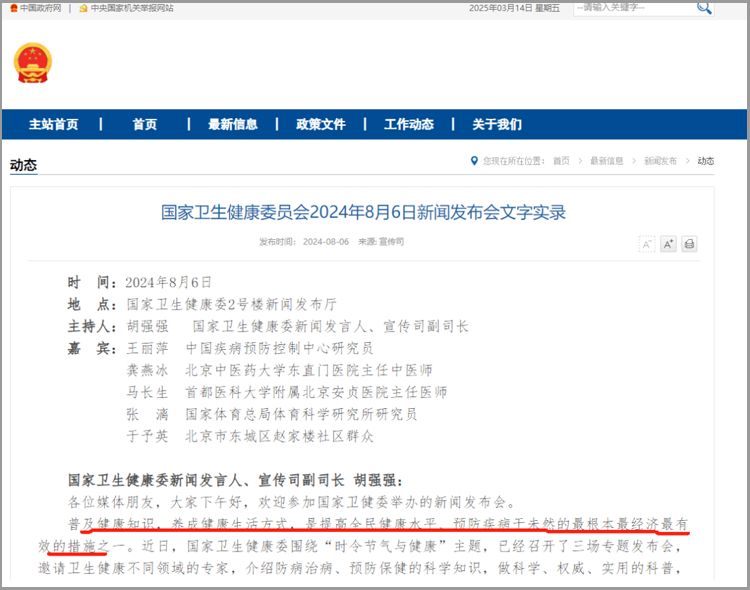Click the keyword search input field
The width and height of the screenshot is (750, 590).
tap(632, 7)
